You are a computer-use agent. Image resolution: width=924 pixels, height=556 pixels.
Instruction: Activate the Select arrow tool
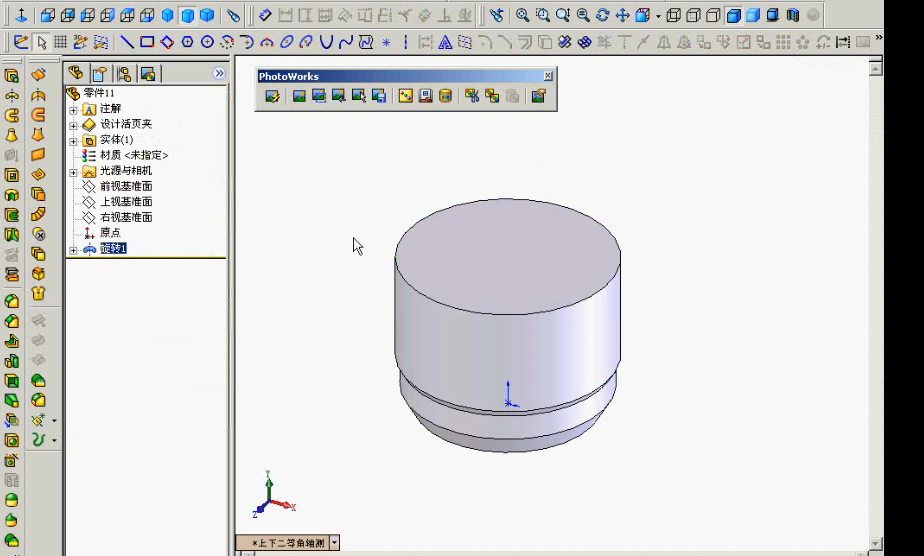pyautogui.click(x=41, y=42)
